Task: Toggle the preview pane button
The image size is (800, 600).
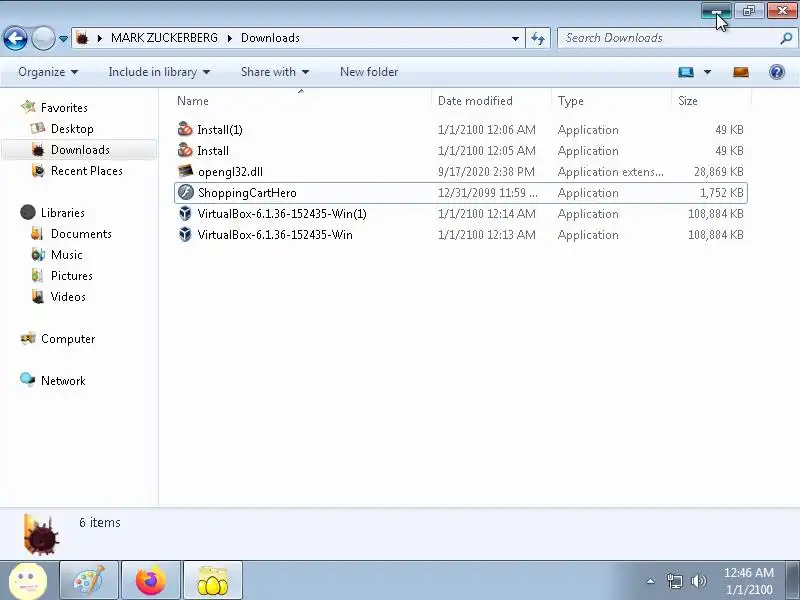Action: point(741,72)
